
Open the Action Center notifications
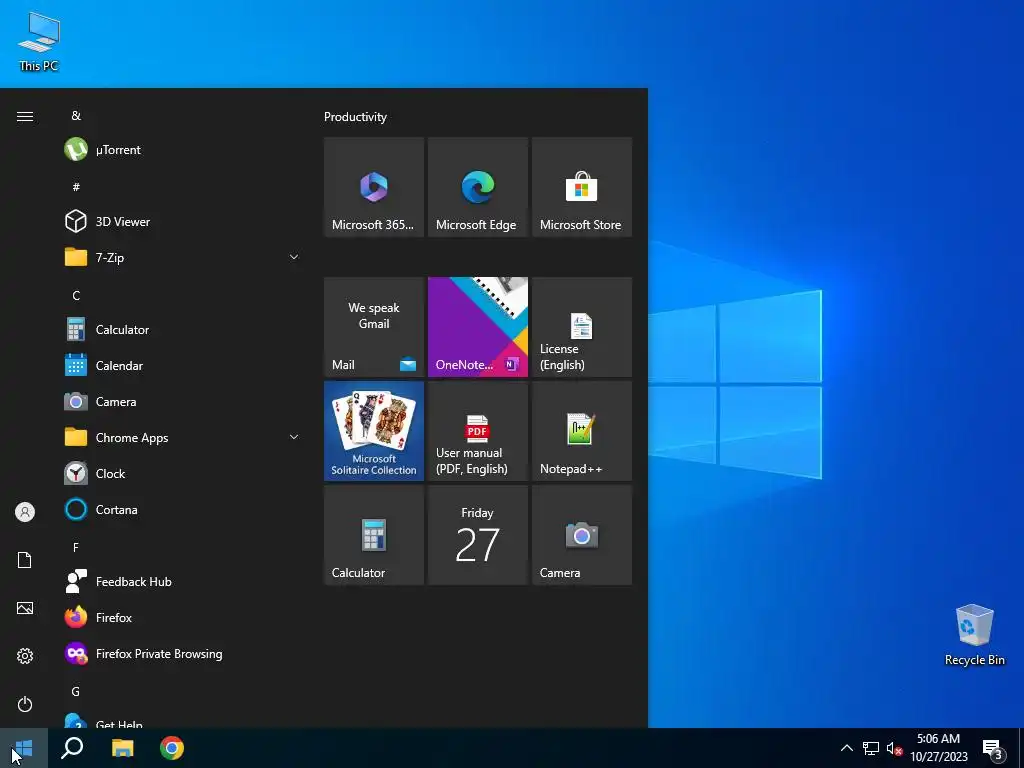coord(993,748)
